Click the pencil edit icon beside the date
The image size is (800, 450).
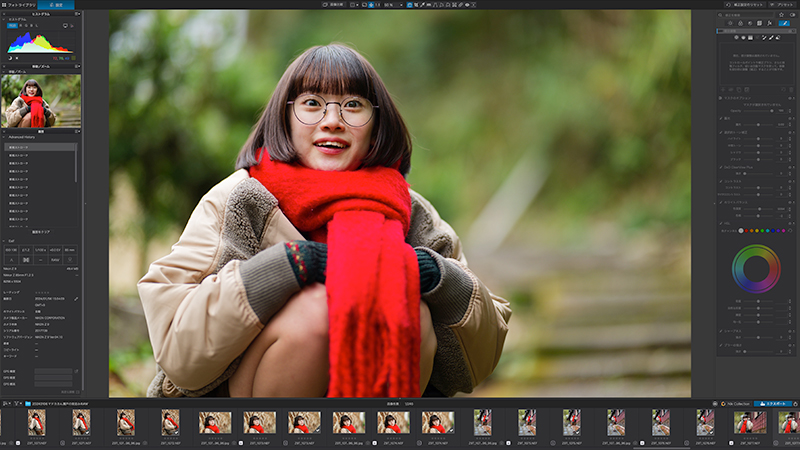pyautogui.click(x=76, y=298)
